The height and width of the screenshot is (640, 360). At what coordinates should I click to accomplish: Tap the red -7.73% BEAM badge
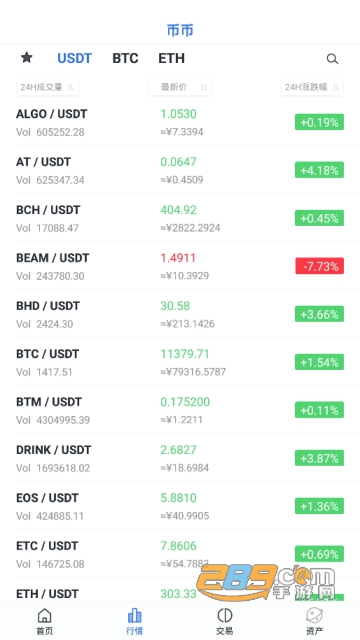tap(319, 266)
